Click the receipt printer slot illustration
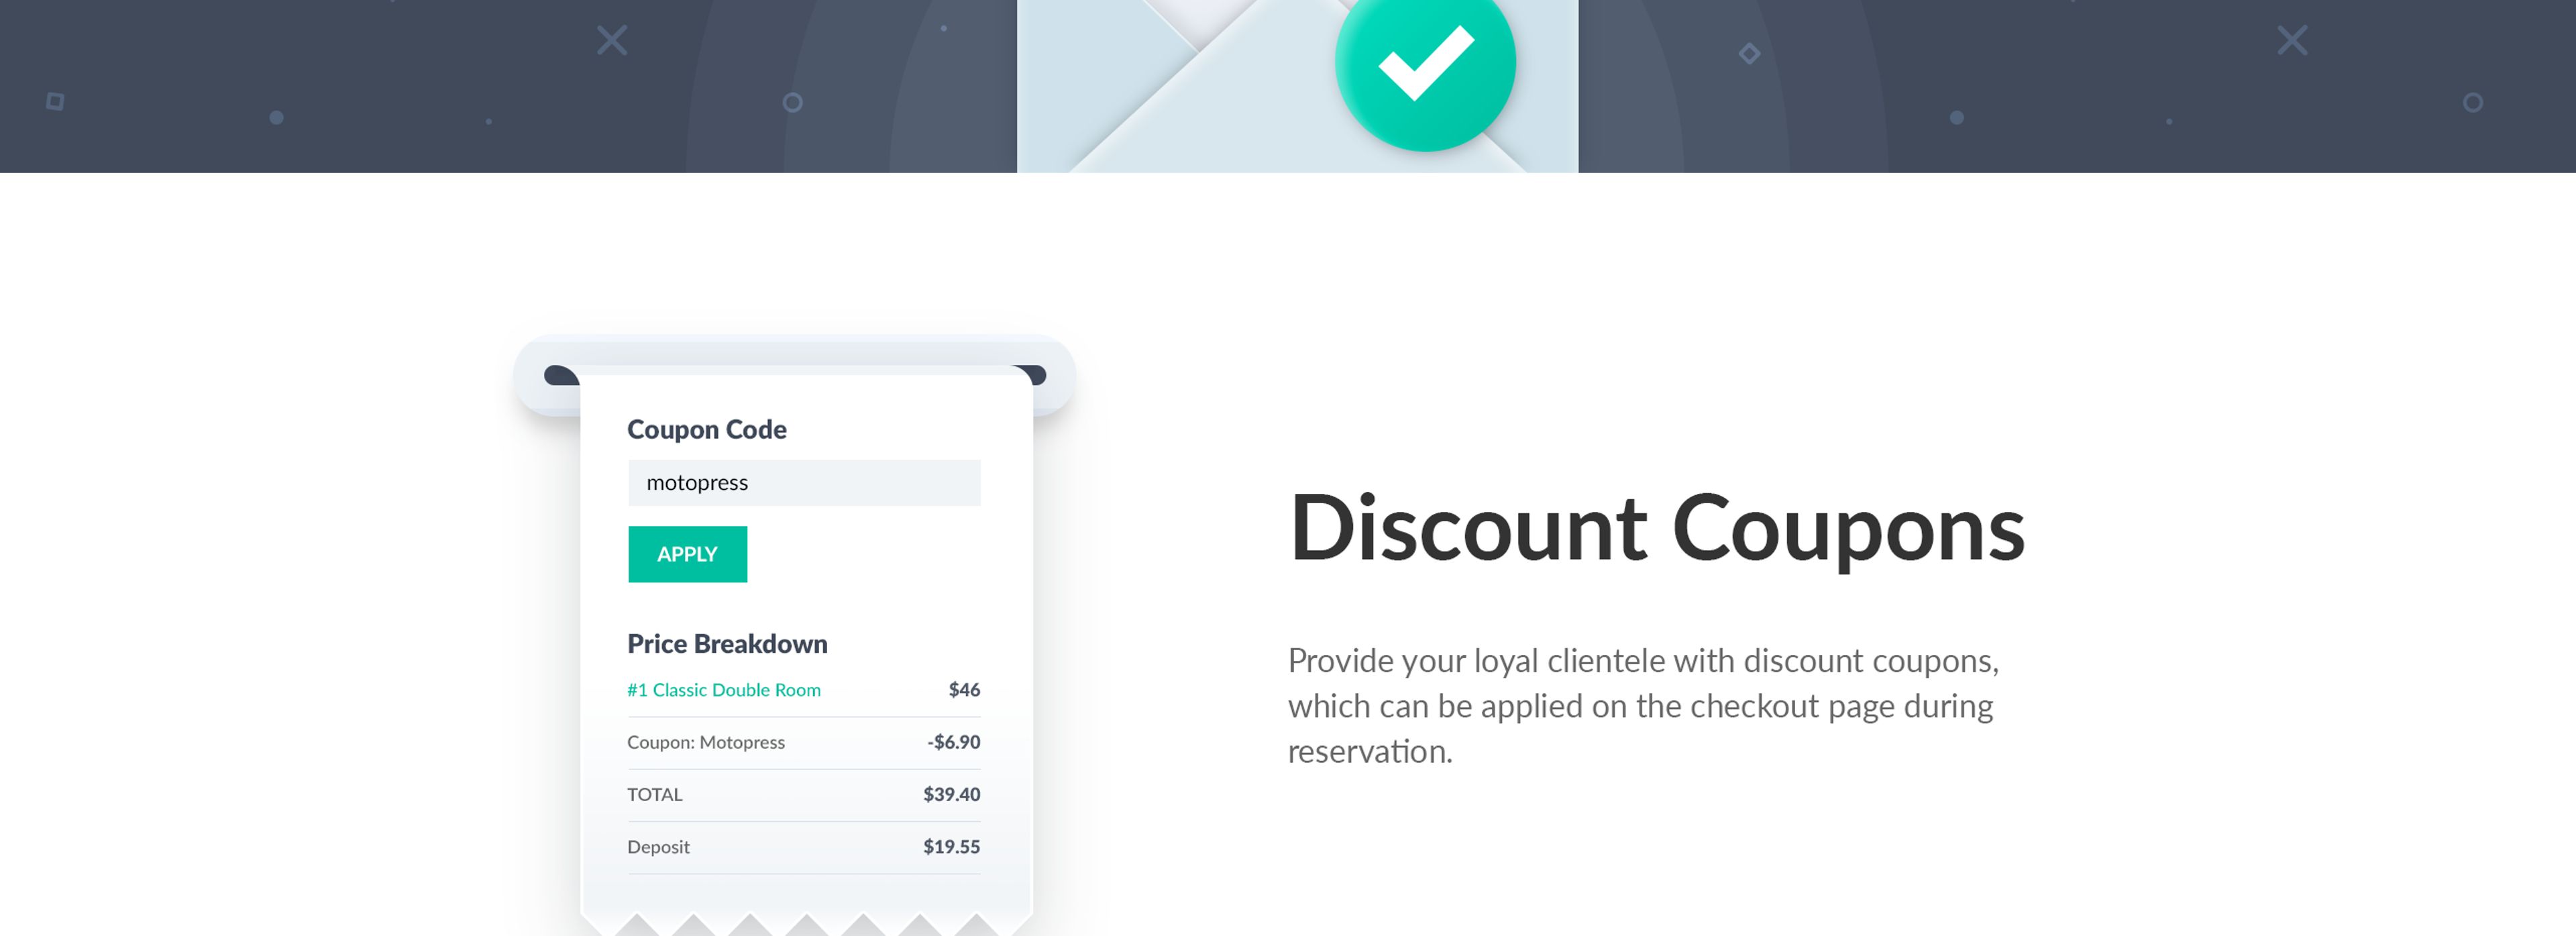 [794, 375]
